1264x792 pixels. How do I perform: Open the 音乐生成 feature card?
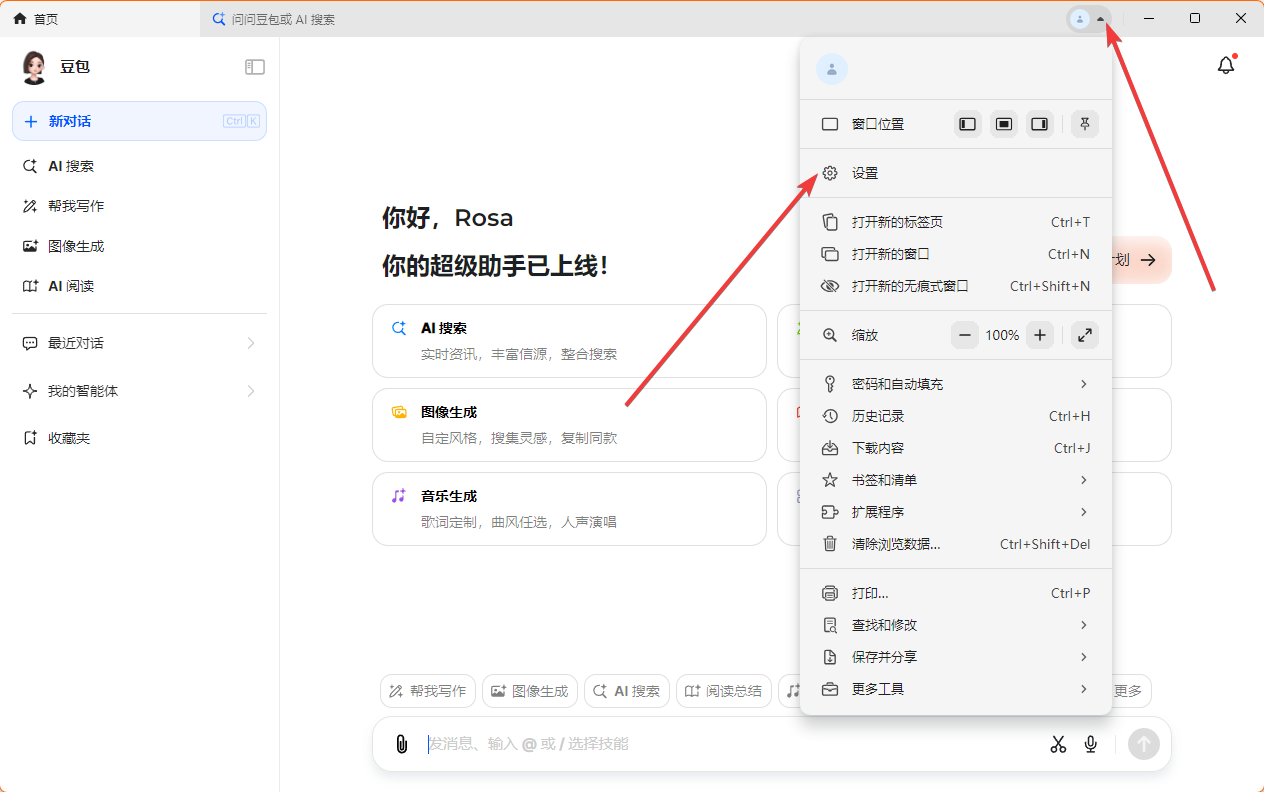(x=569, y=509)
